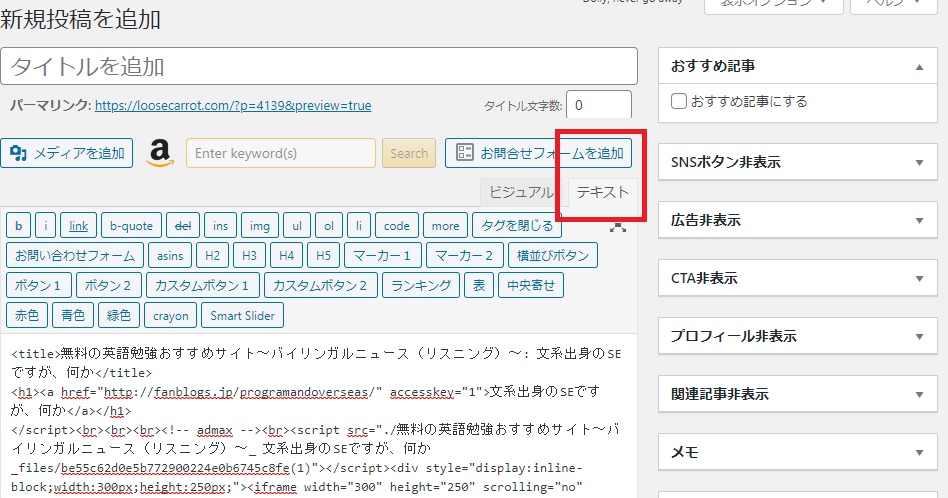Click the more quicktag button

click(x=446, y=225)
